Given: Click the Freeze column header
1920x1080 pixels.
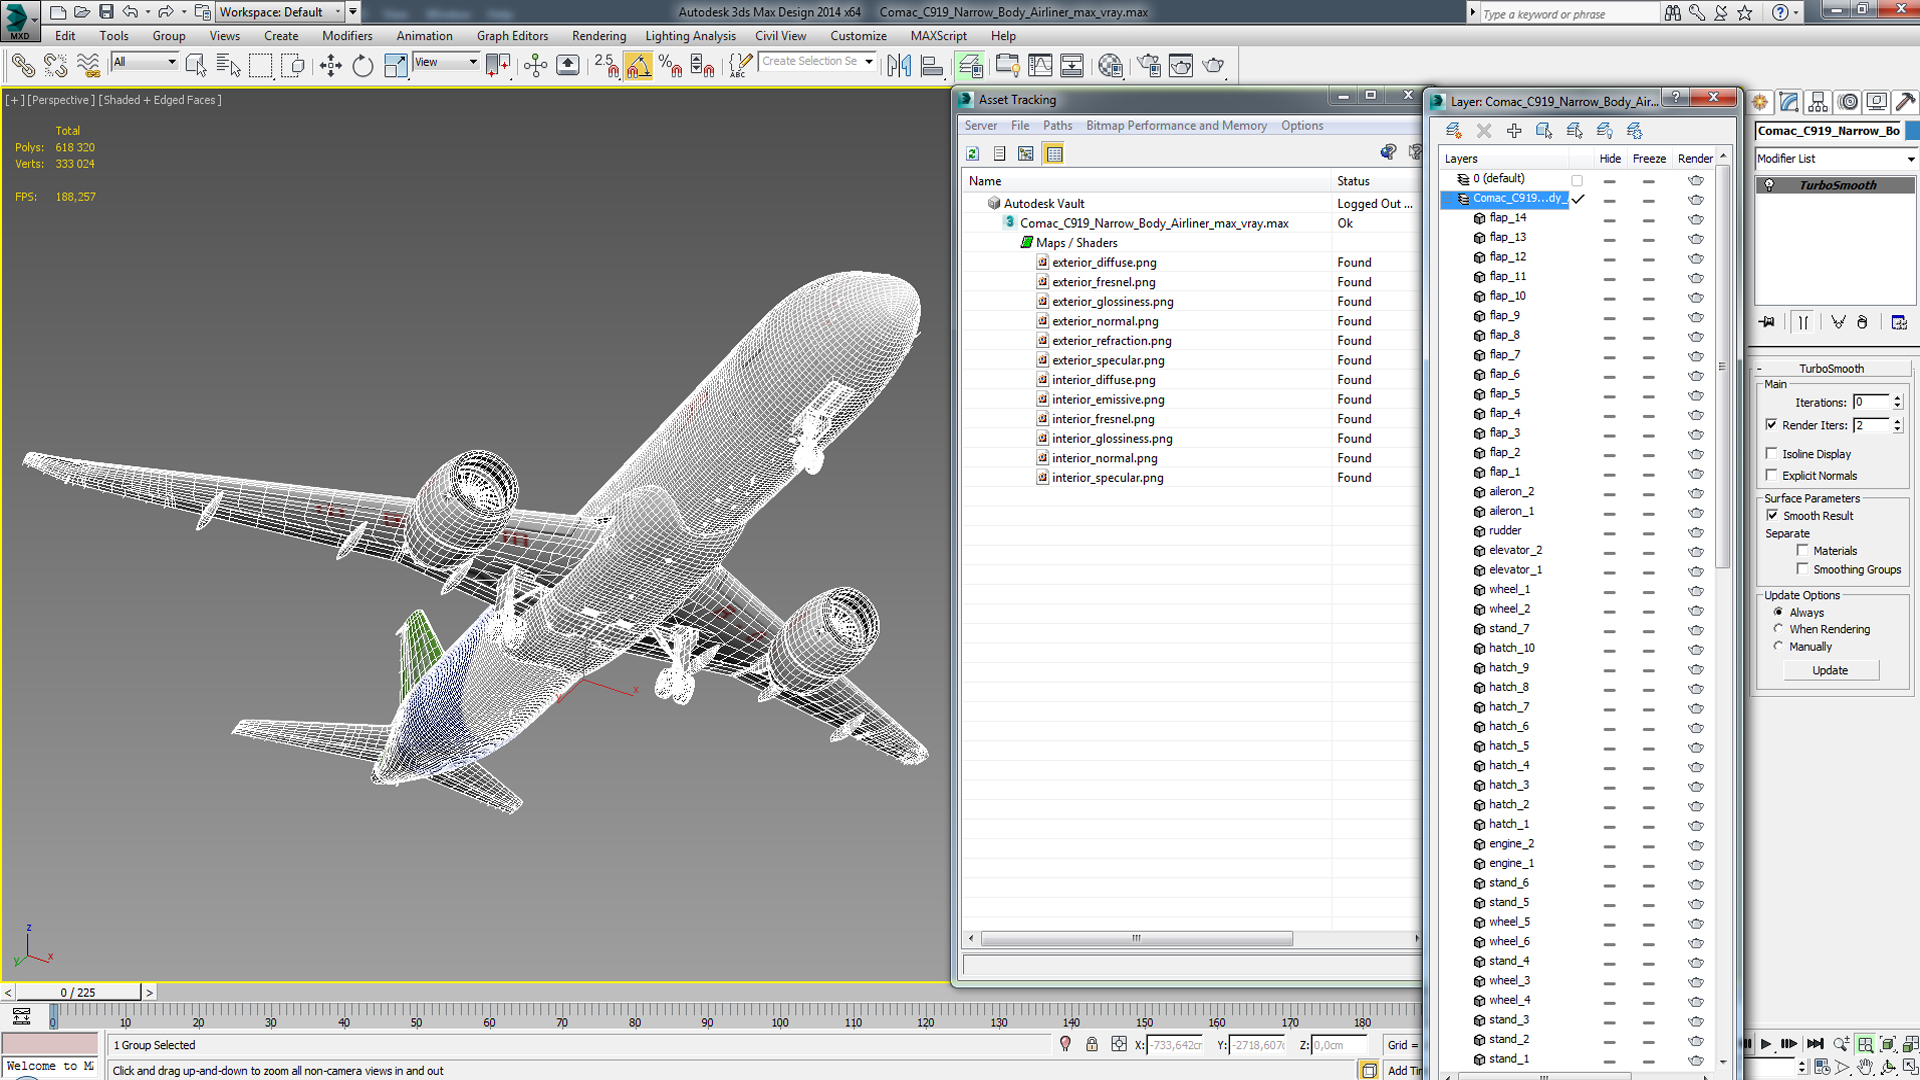Looking at the screenshot, I should [x=1649, y=159].
